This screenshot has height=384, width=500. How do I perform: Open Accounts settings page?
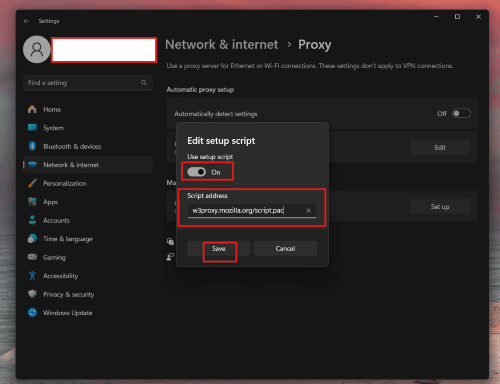pyautogui.click(x=88, y=220)
